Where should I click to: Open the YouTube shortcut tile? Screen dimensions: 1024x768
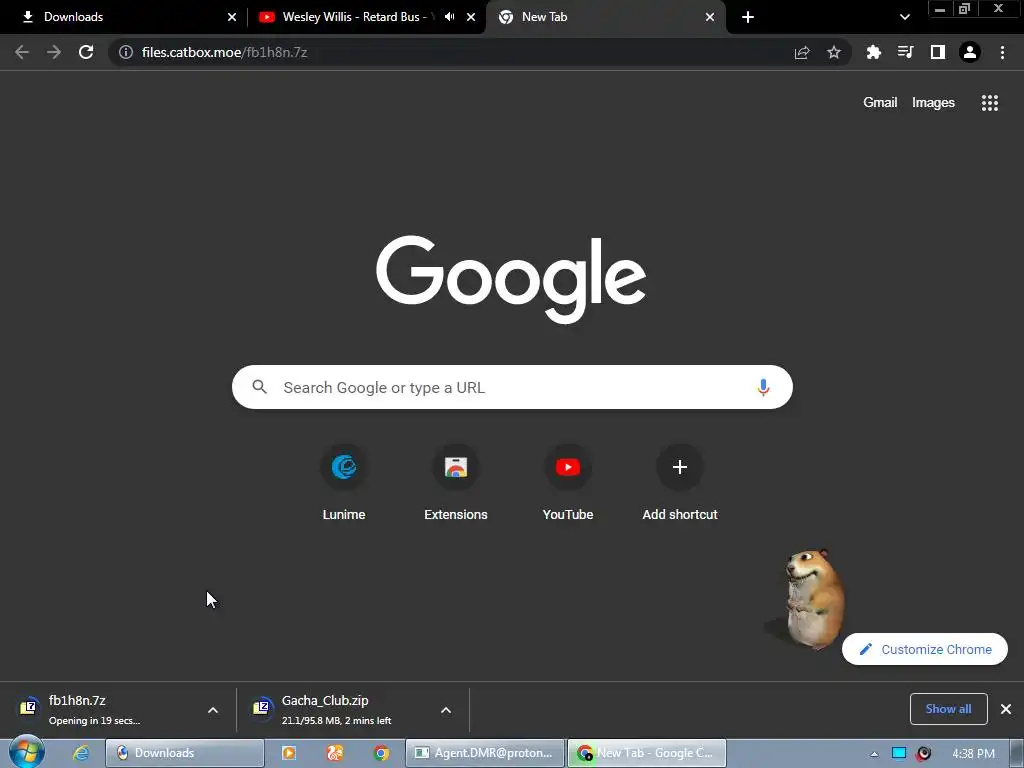(x=568, y=483)
